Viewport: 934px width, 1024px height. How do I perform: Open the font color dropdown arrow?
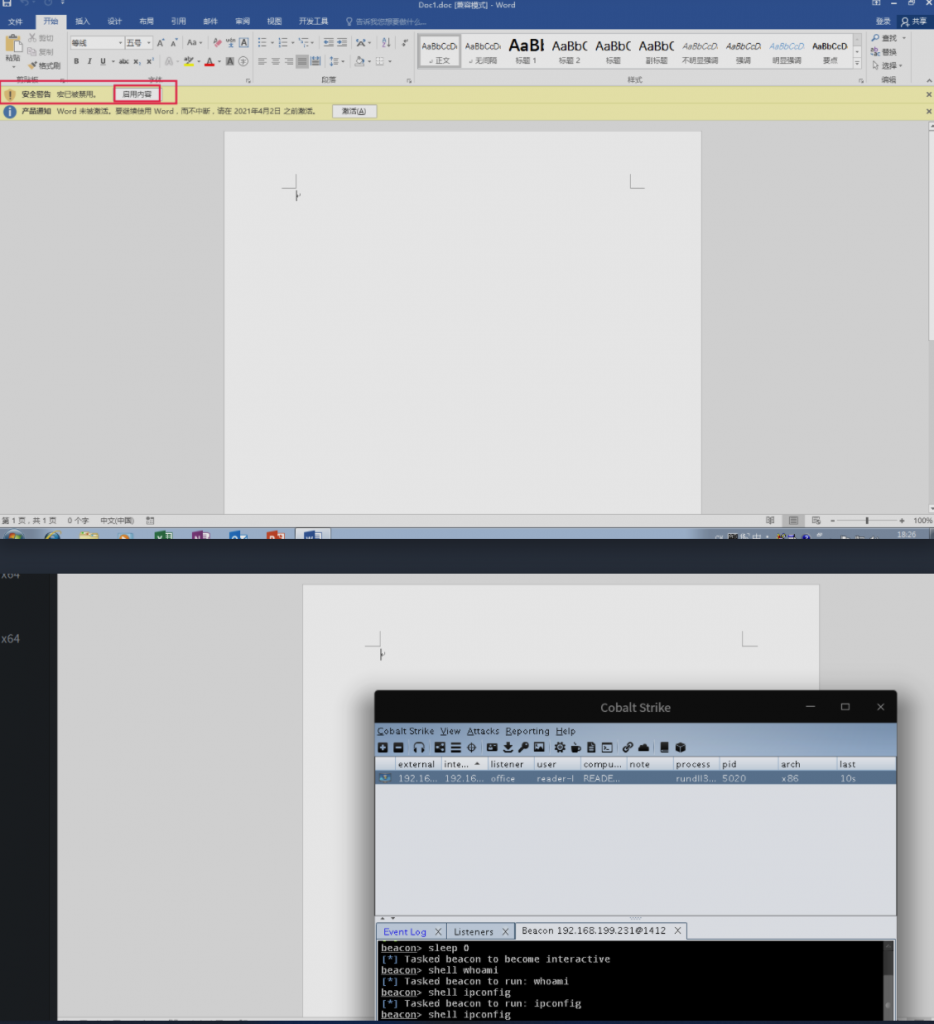219,61
